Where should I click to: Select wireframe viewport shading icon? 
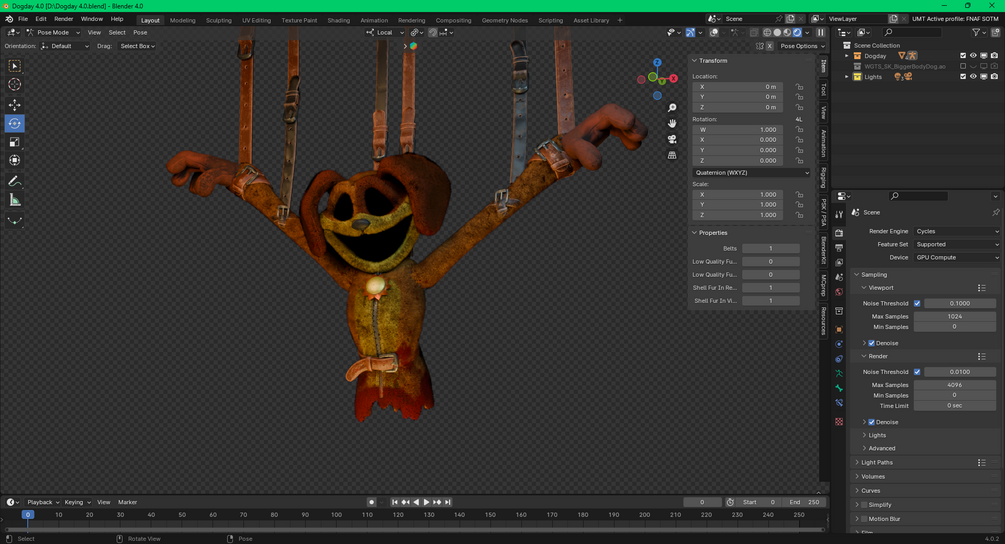767,33
